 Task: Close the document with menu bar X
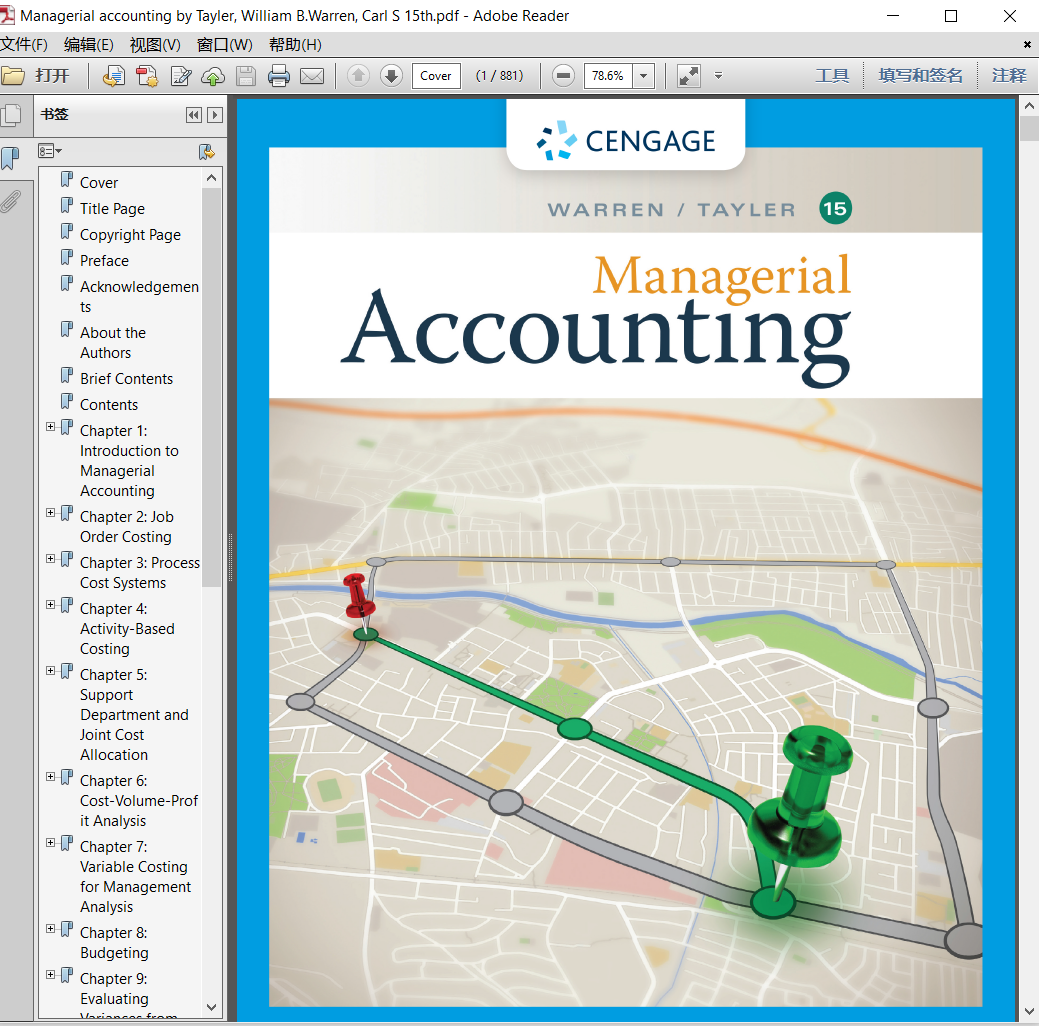tap(1027, 44)
